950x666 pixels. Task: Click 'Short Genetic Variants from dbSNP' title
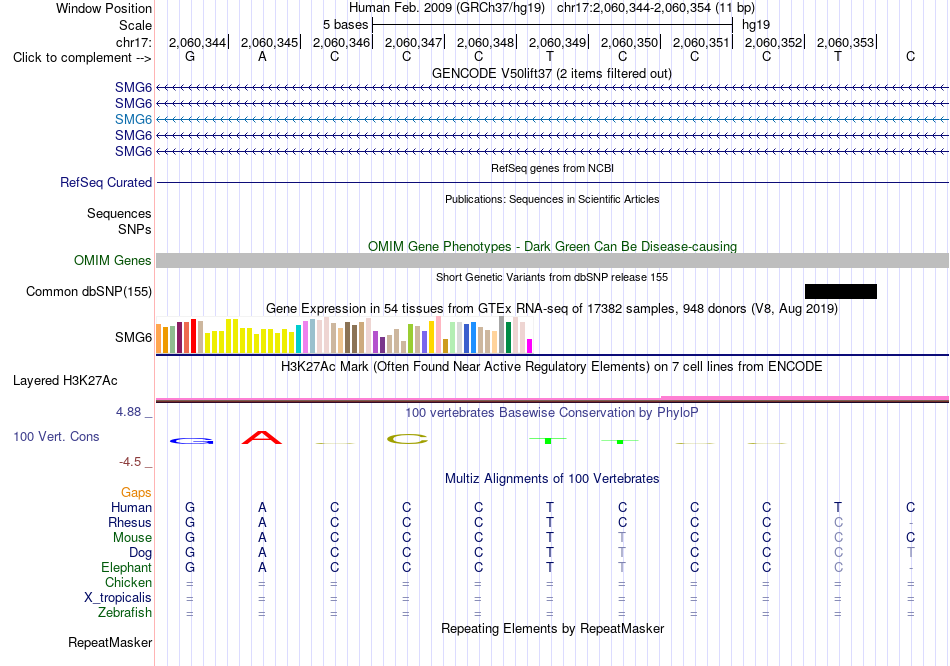tap(552, 278)
